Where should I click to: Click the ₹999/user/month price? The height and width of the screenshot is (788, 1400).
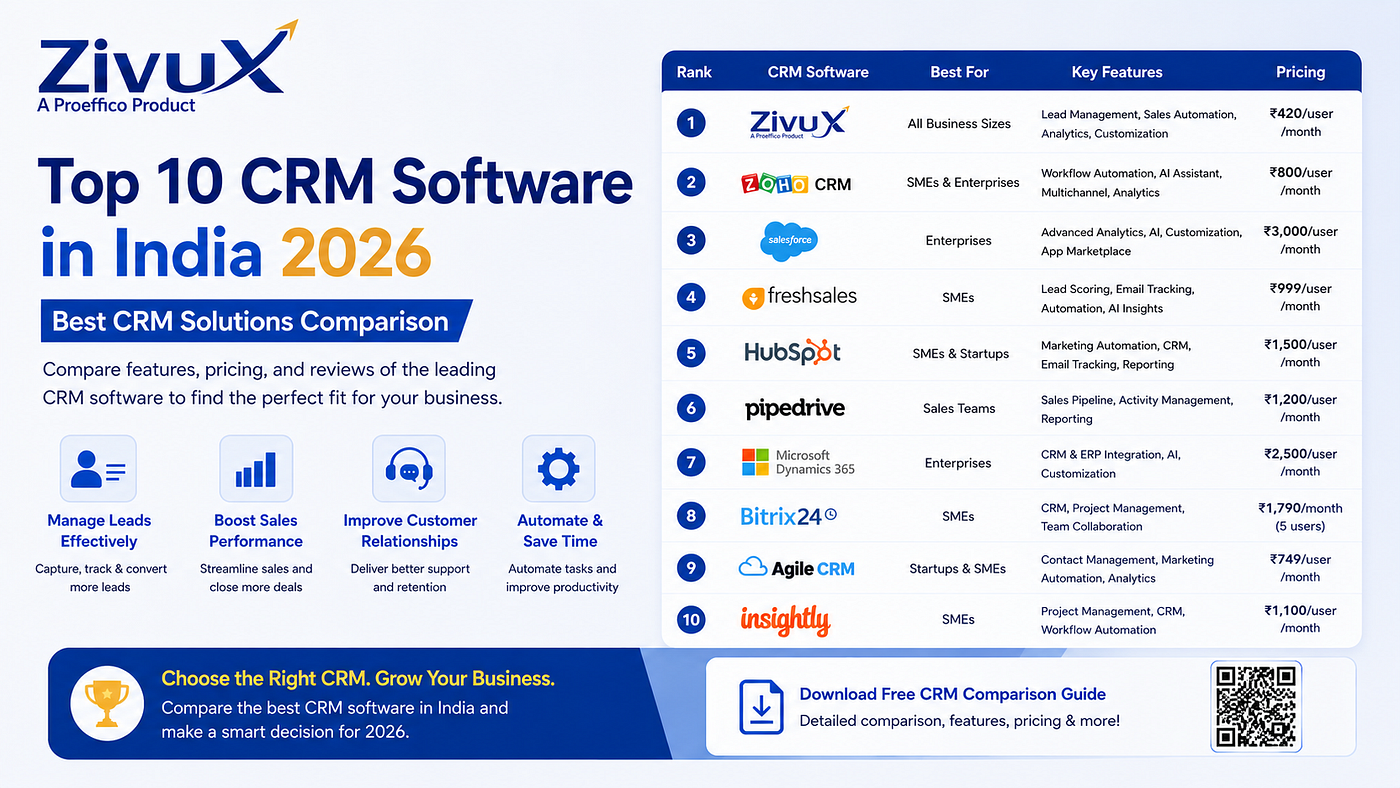pyautogui.click(x=1301, y=297)
